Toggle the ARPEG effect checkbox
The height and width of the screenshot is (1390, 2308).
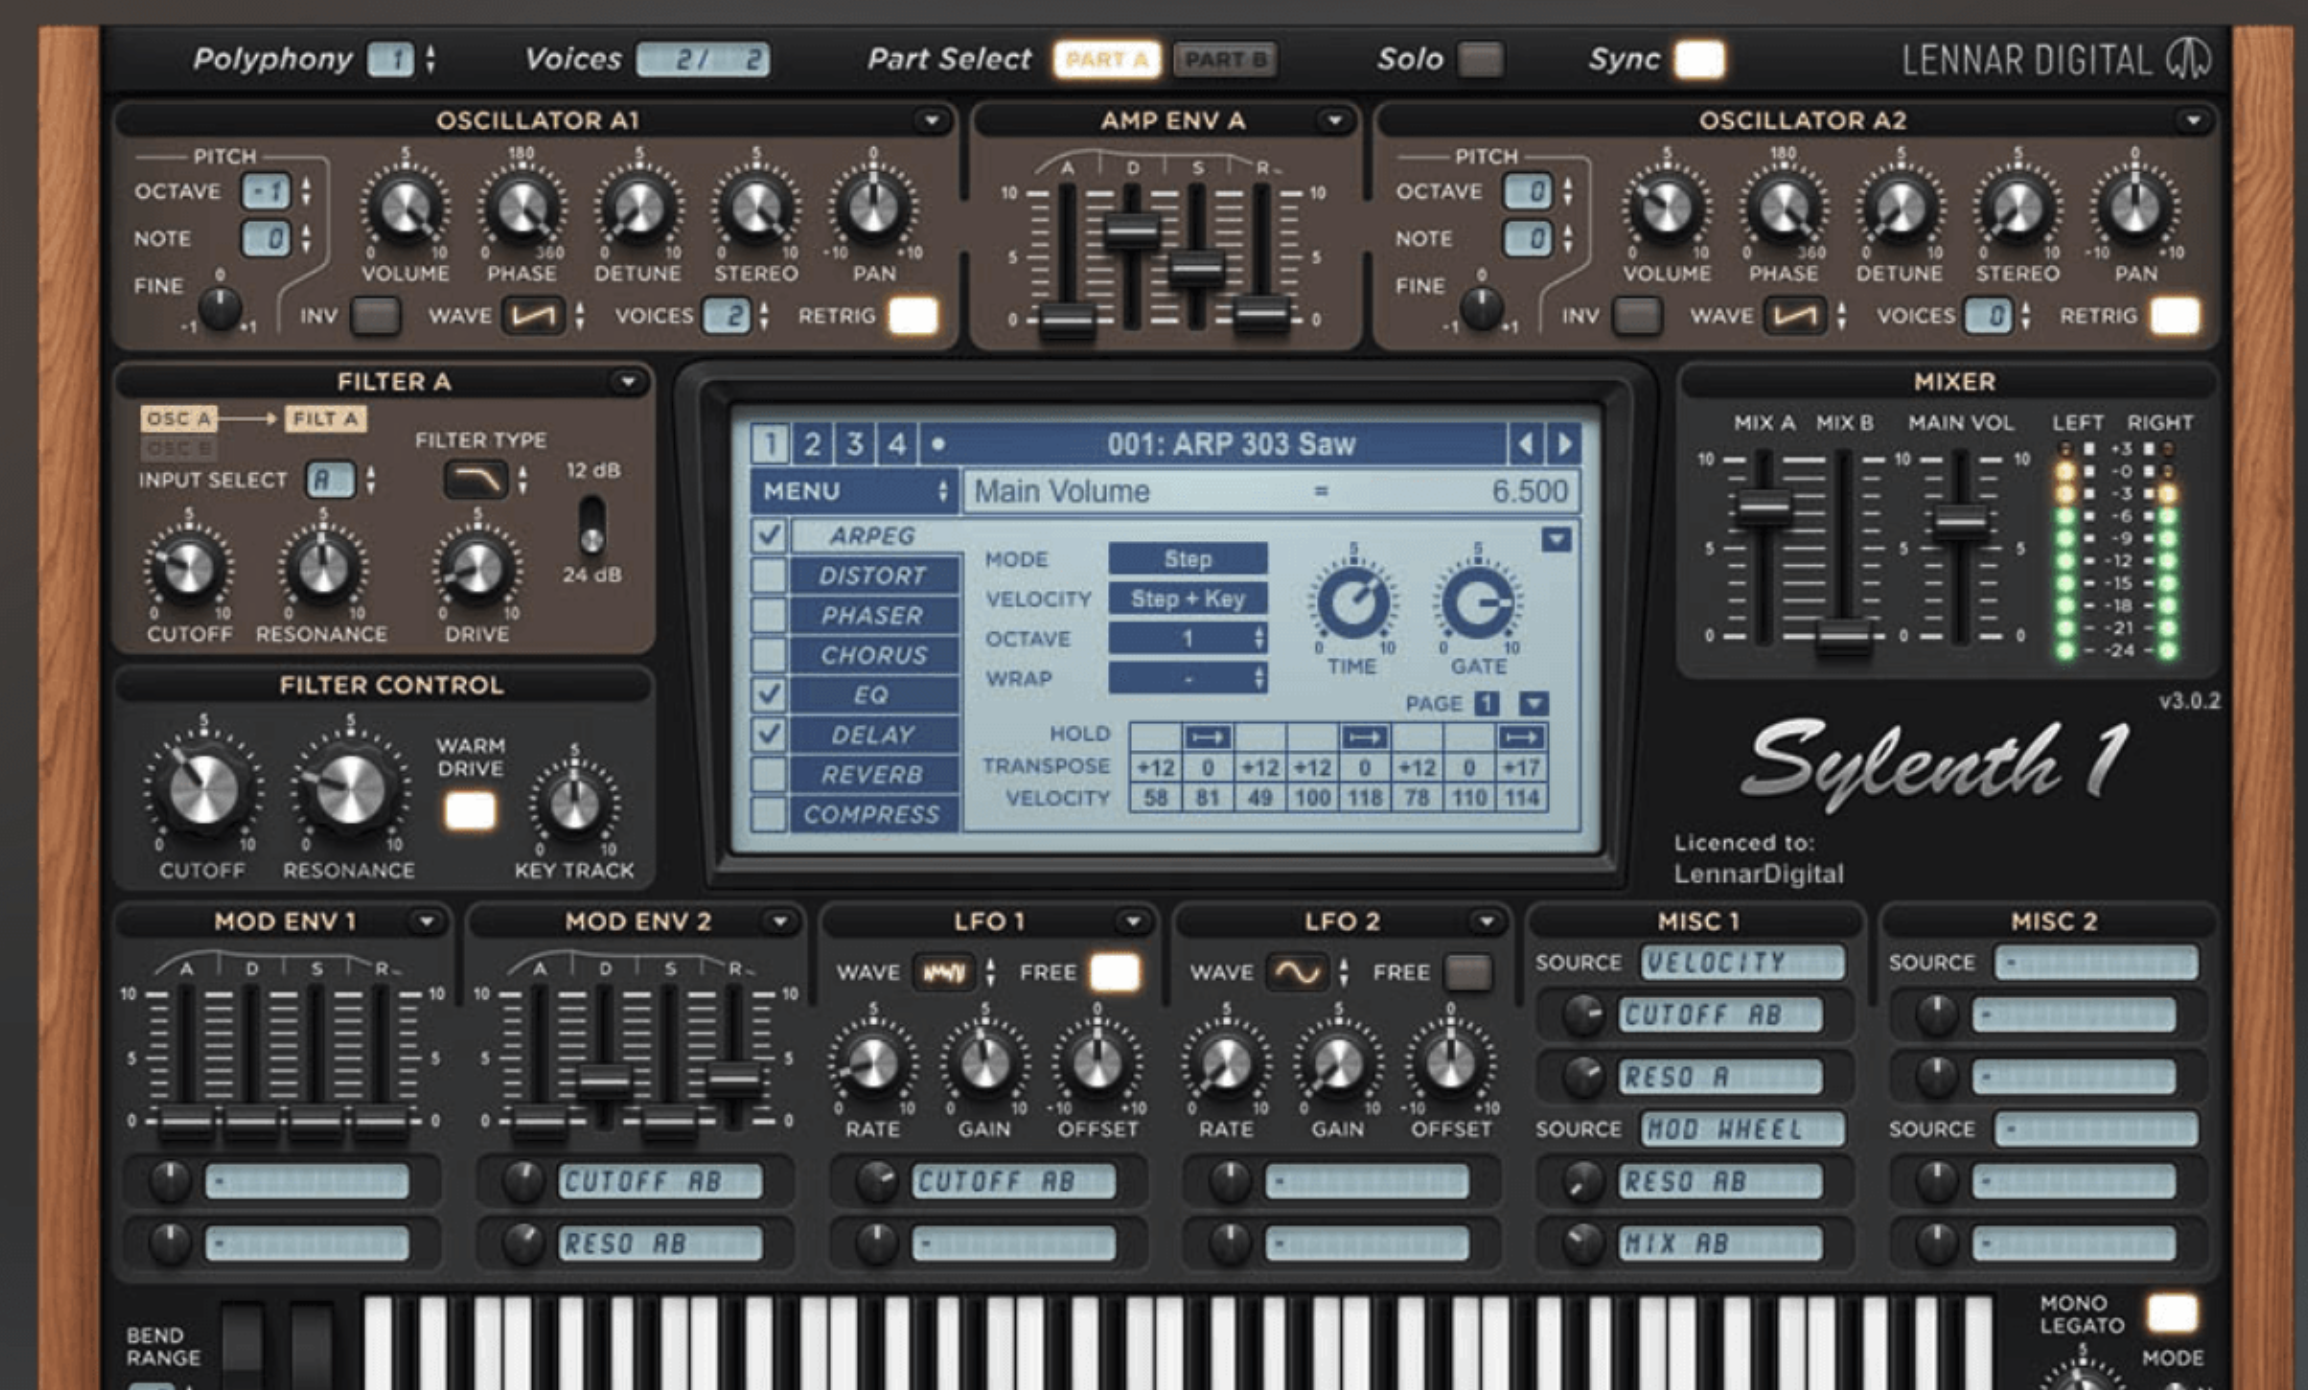click(769, 535)
